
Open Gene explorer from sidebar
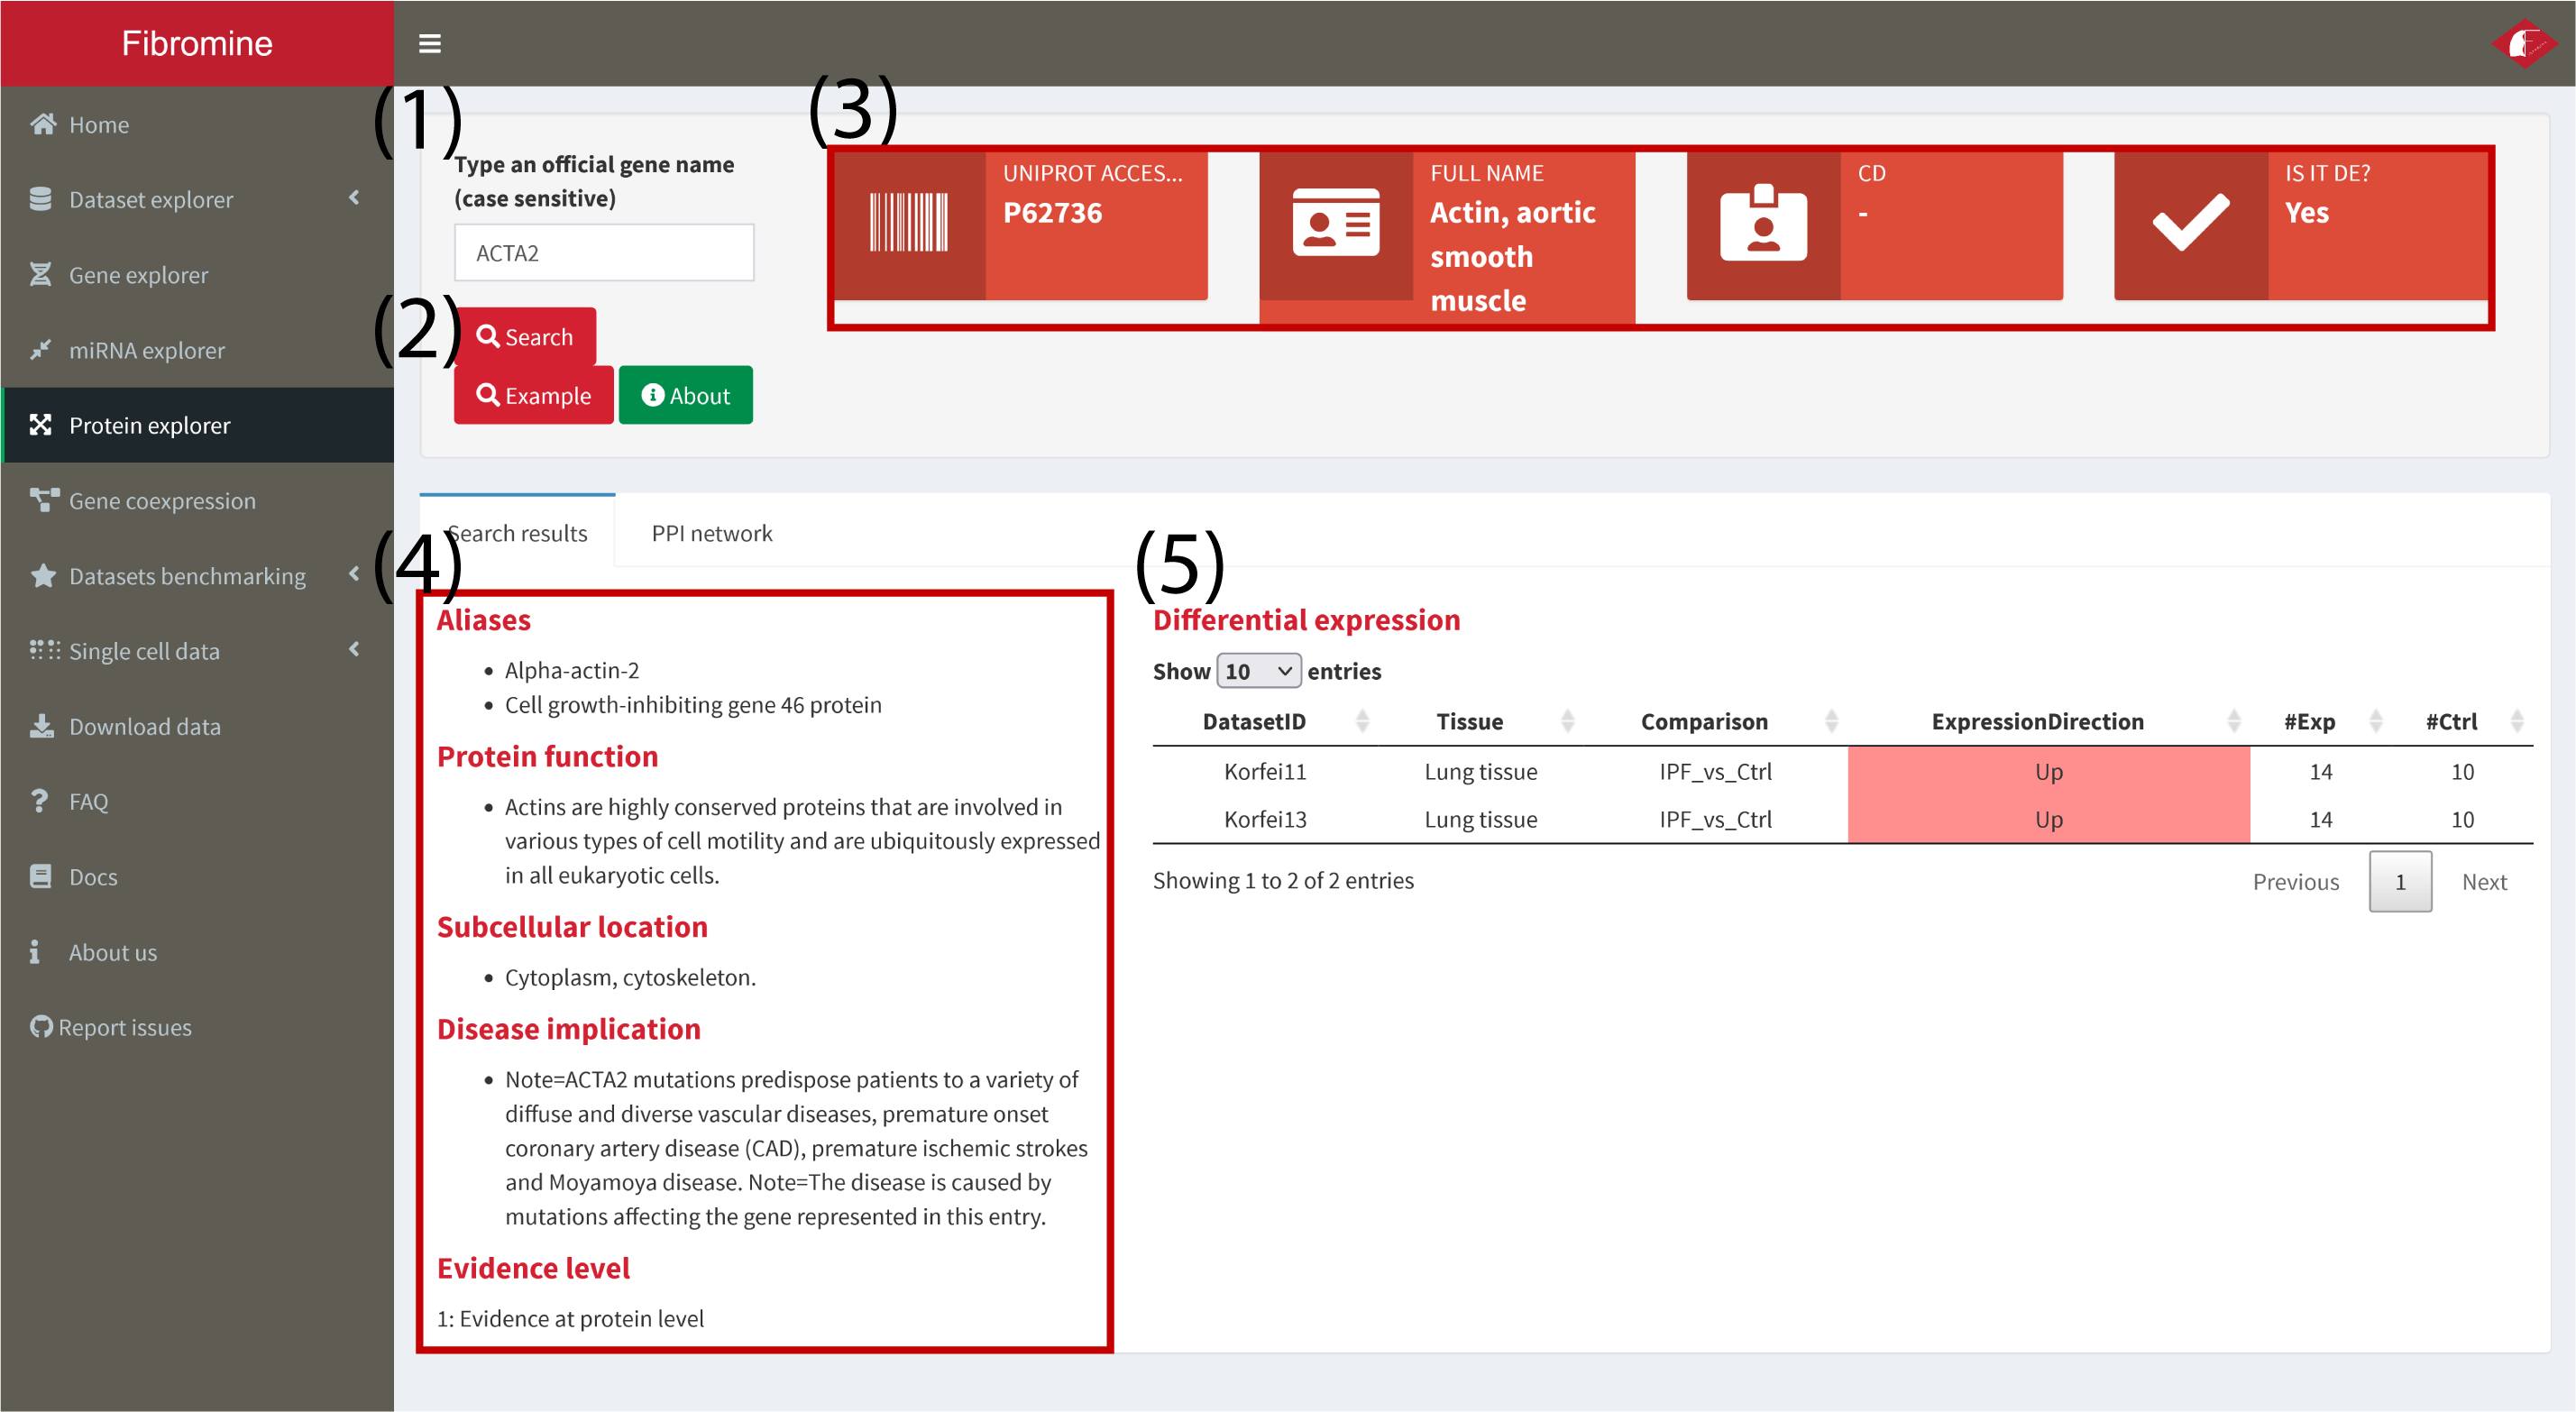pyautogui.click(x=197, y=274)
